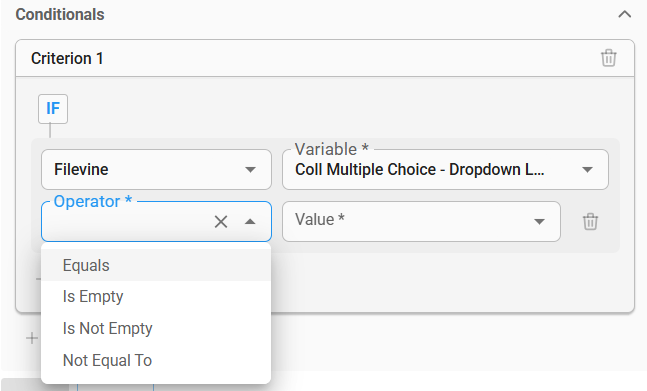The height and width of the screenshot is (391, 647).
Task: Close Operator list via up arrow
Action: pyautogui.click(x=250, y=221)
